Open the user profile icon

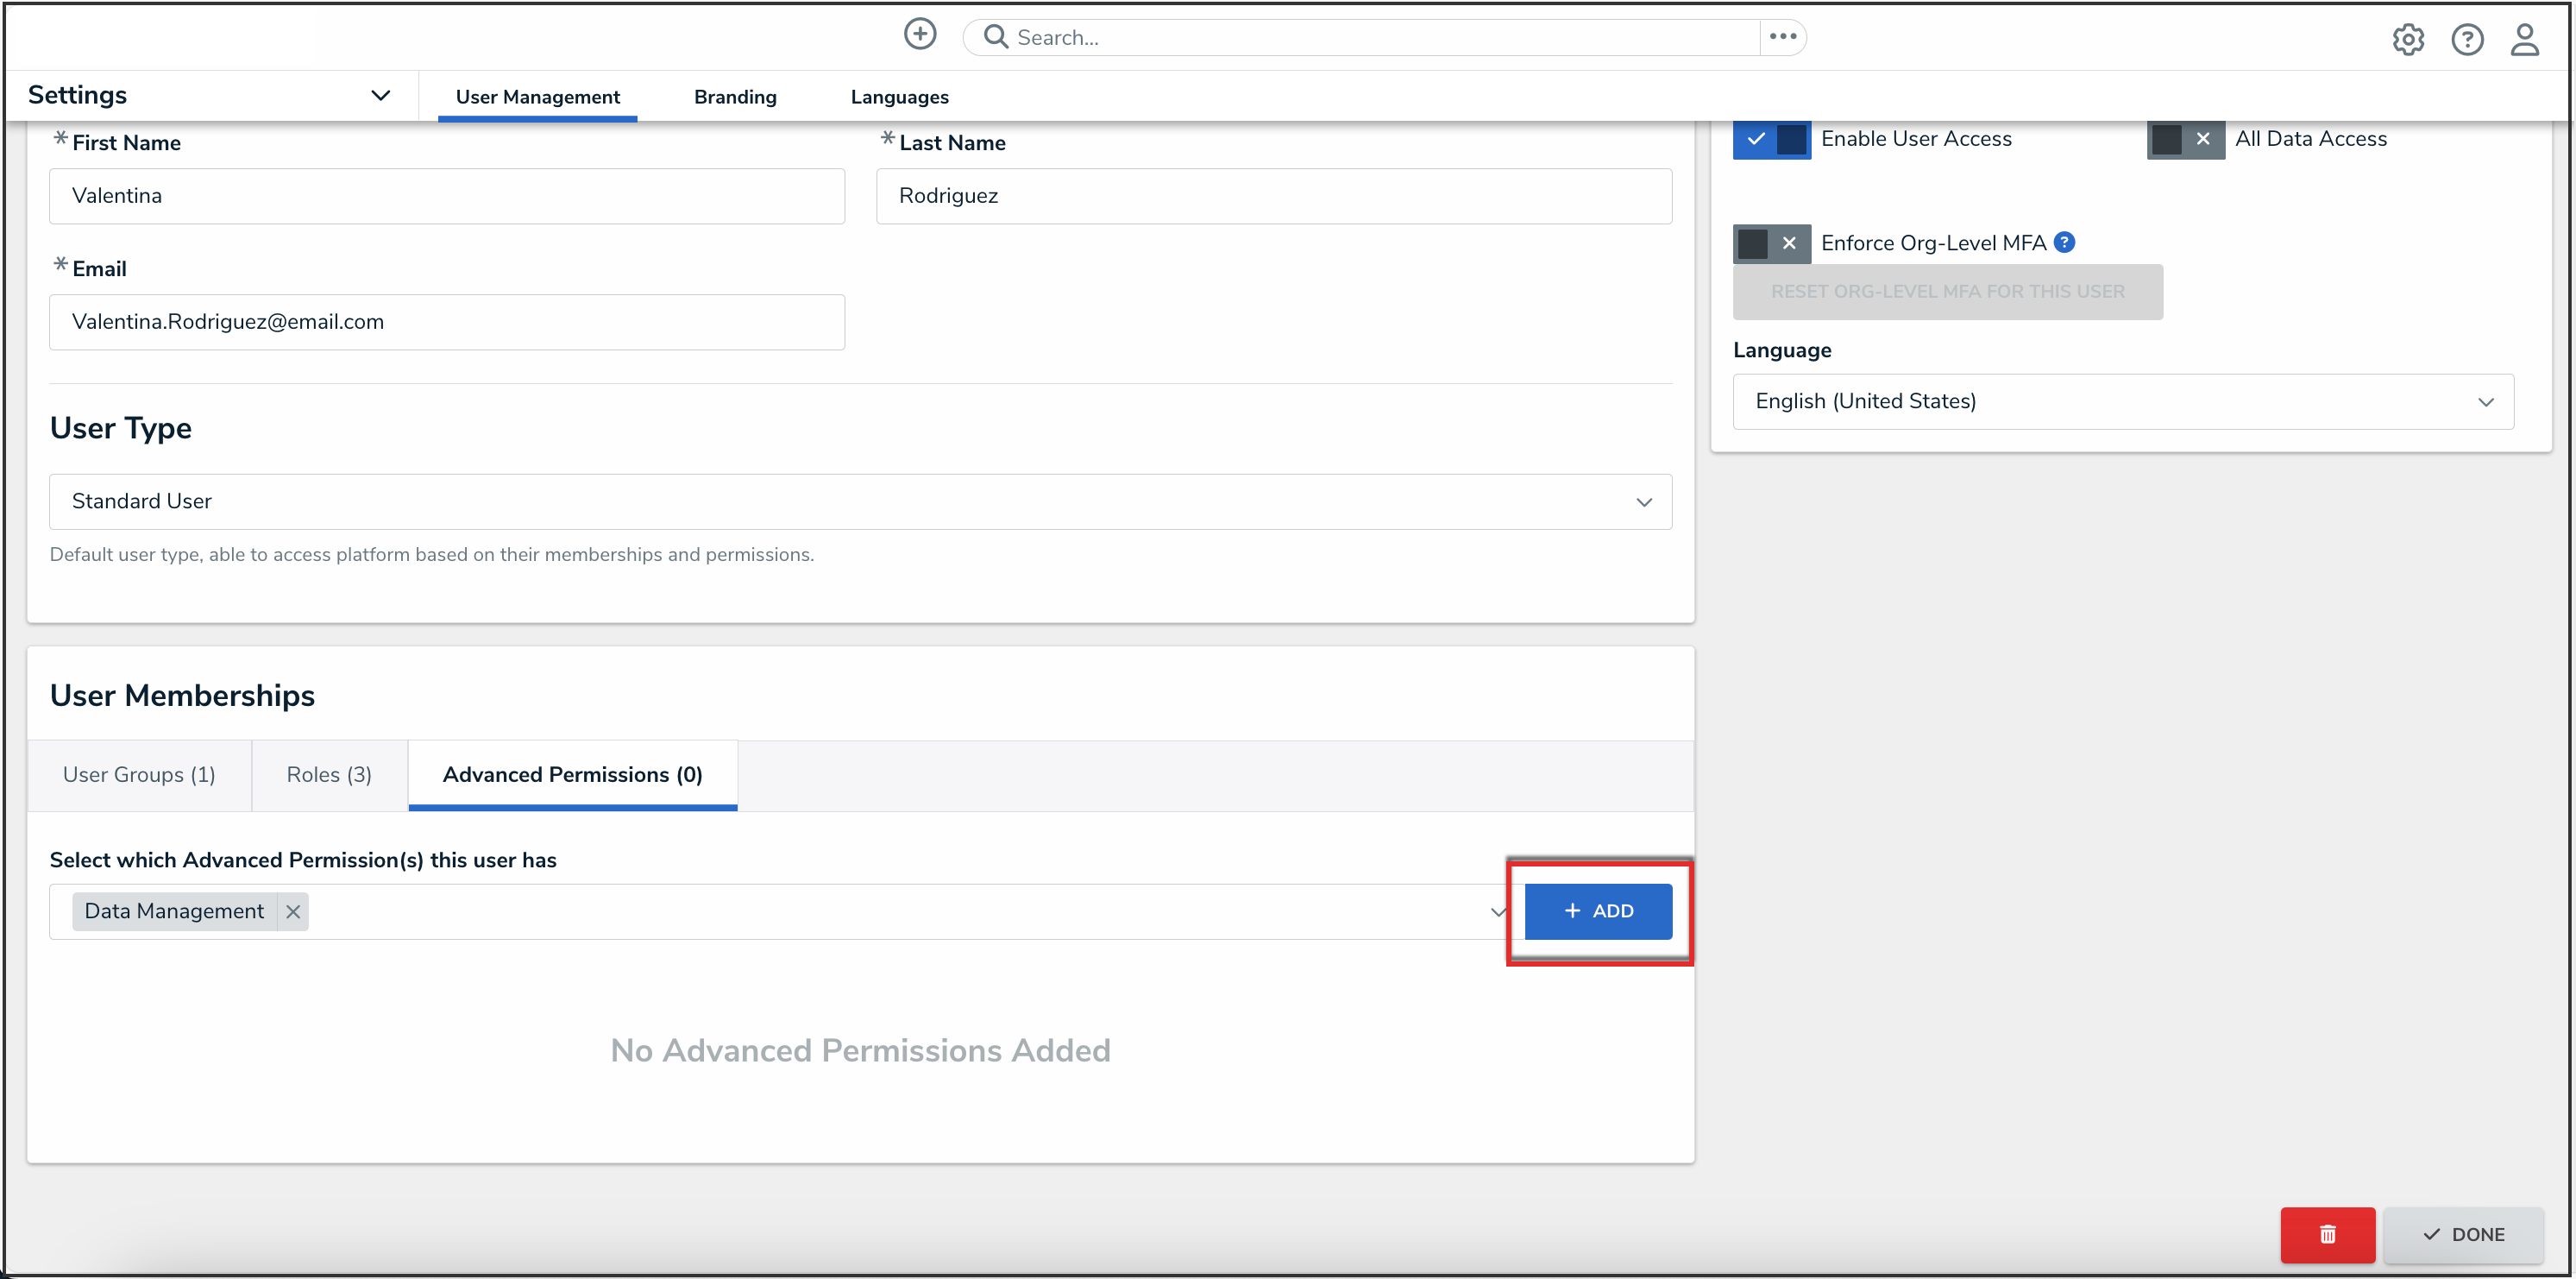click(x=2524, y=40)
